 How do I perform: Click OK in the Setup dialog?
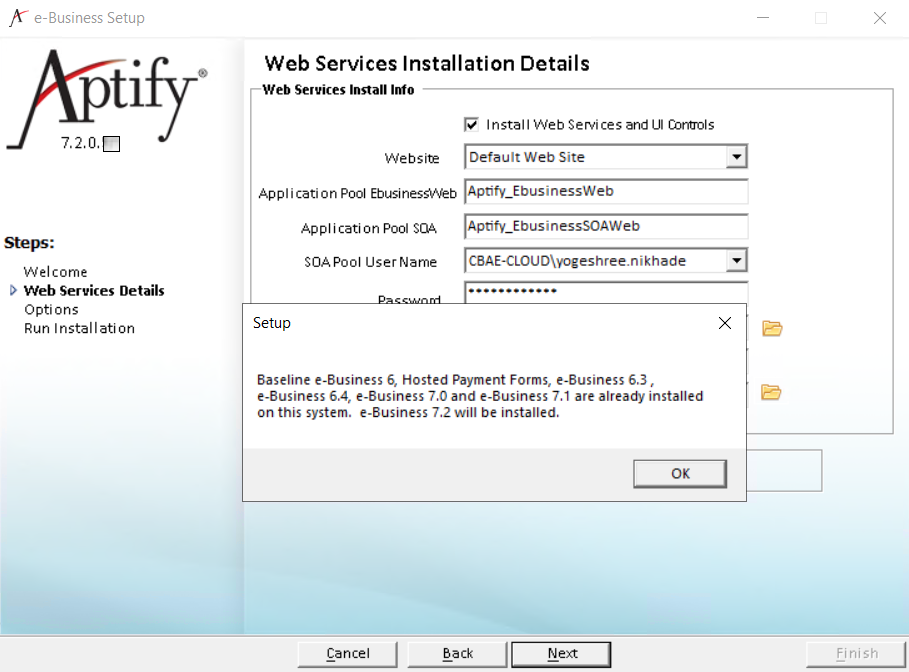pyautogui.click(x=679, y=474)
